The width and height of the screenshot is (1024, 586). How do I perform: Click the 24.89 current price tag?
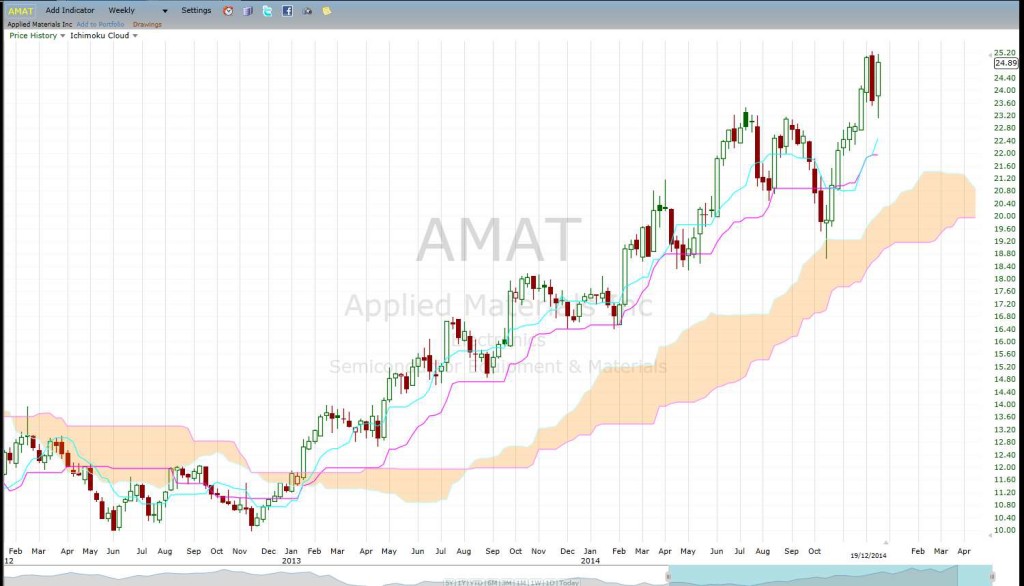point(1006,63)
